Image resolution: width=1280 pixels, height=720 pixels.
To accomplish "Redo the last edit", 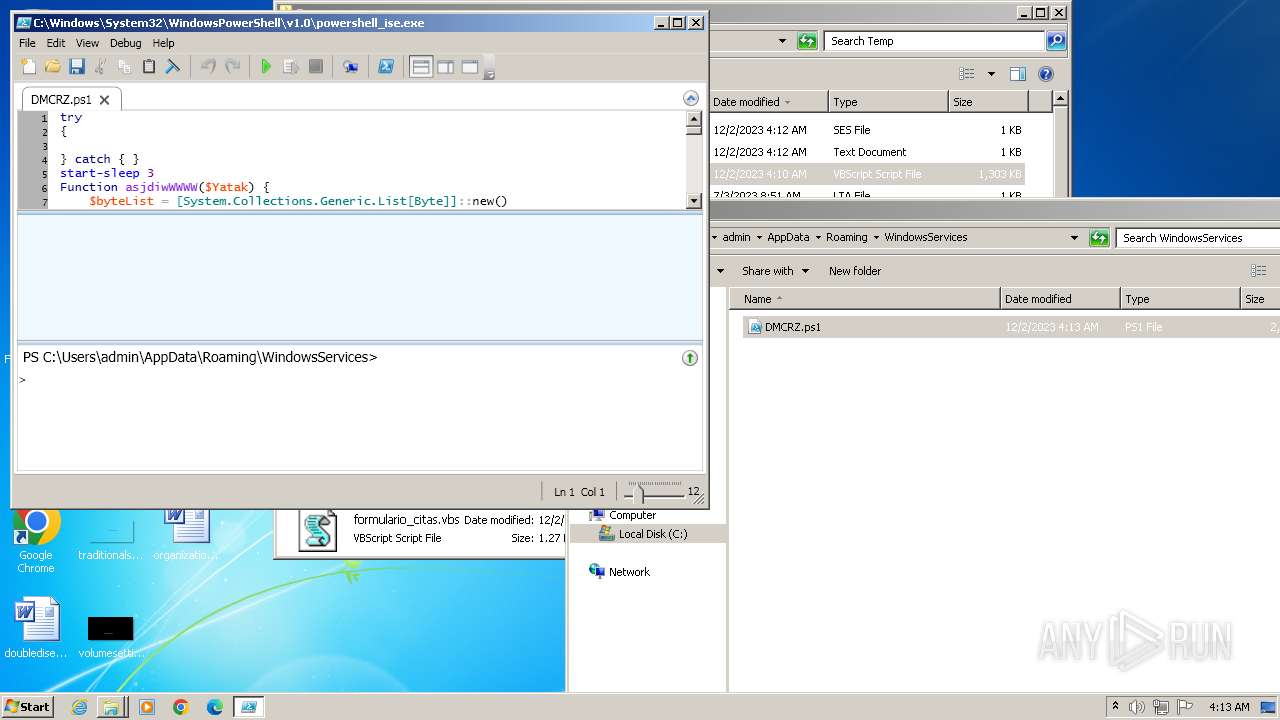I will tap(232, 67).
